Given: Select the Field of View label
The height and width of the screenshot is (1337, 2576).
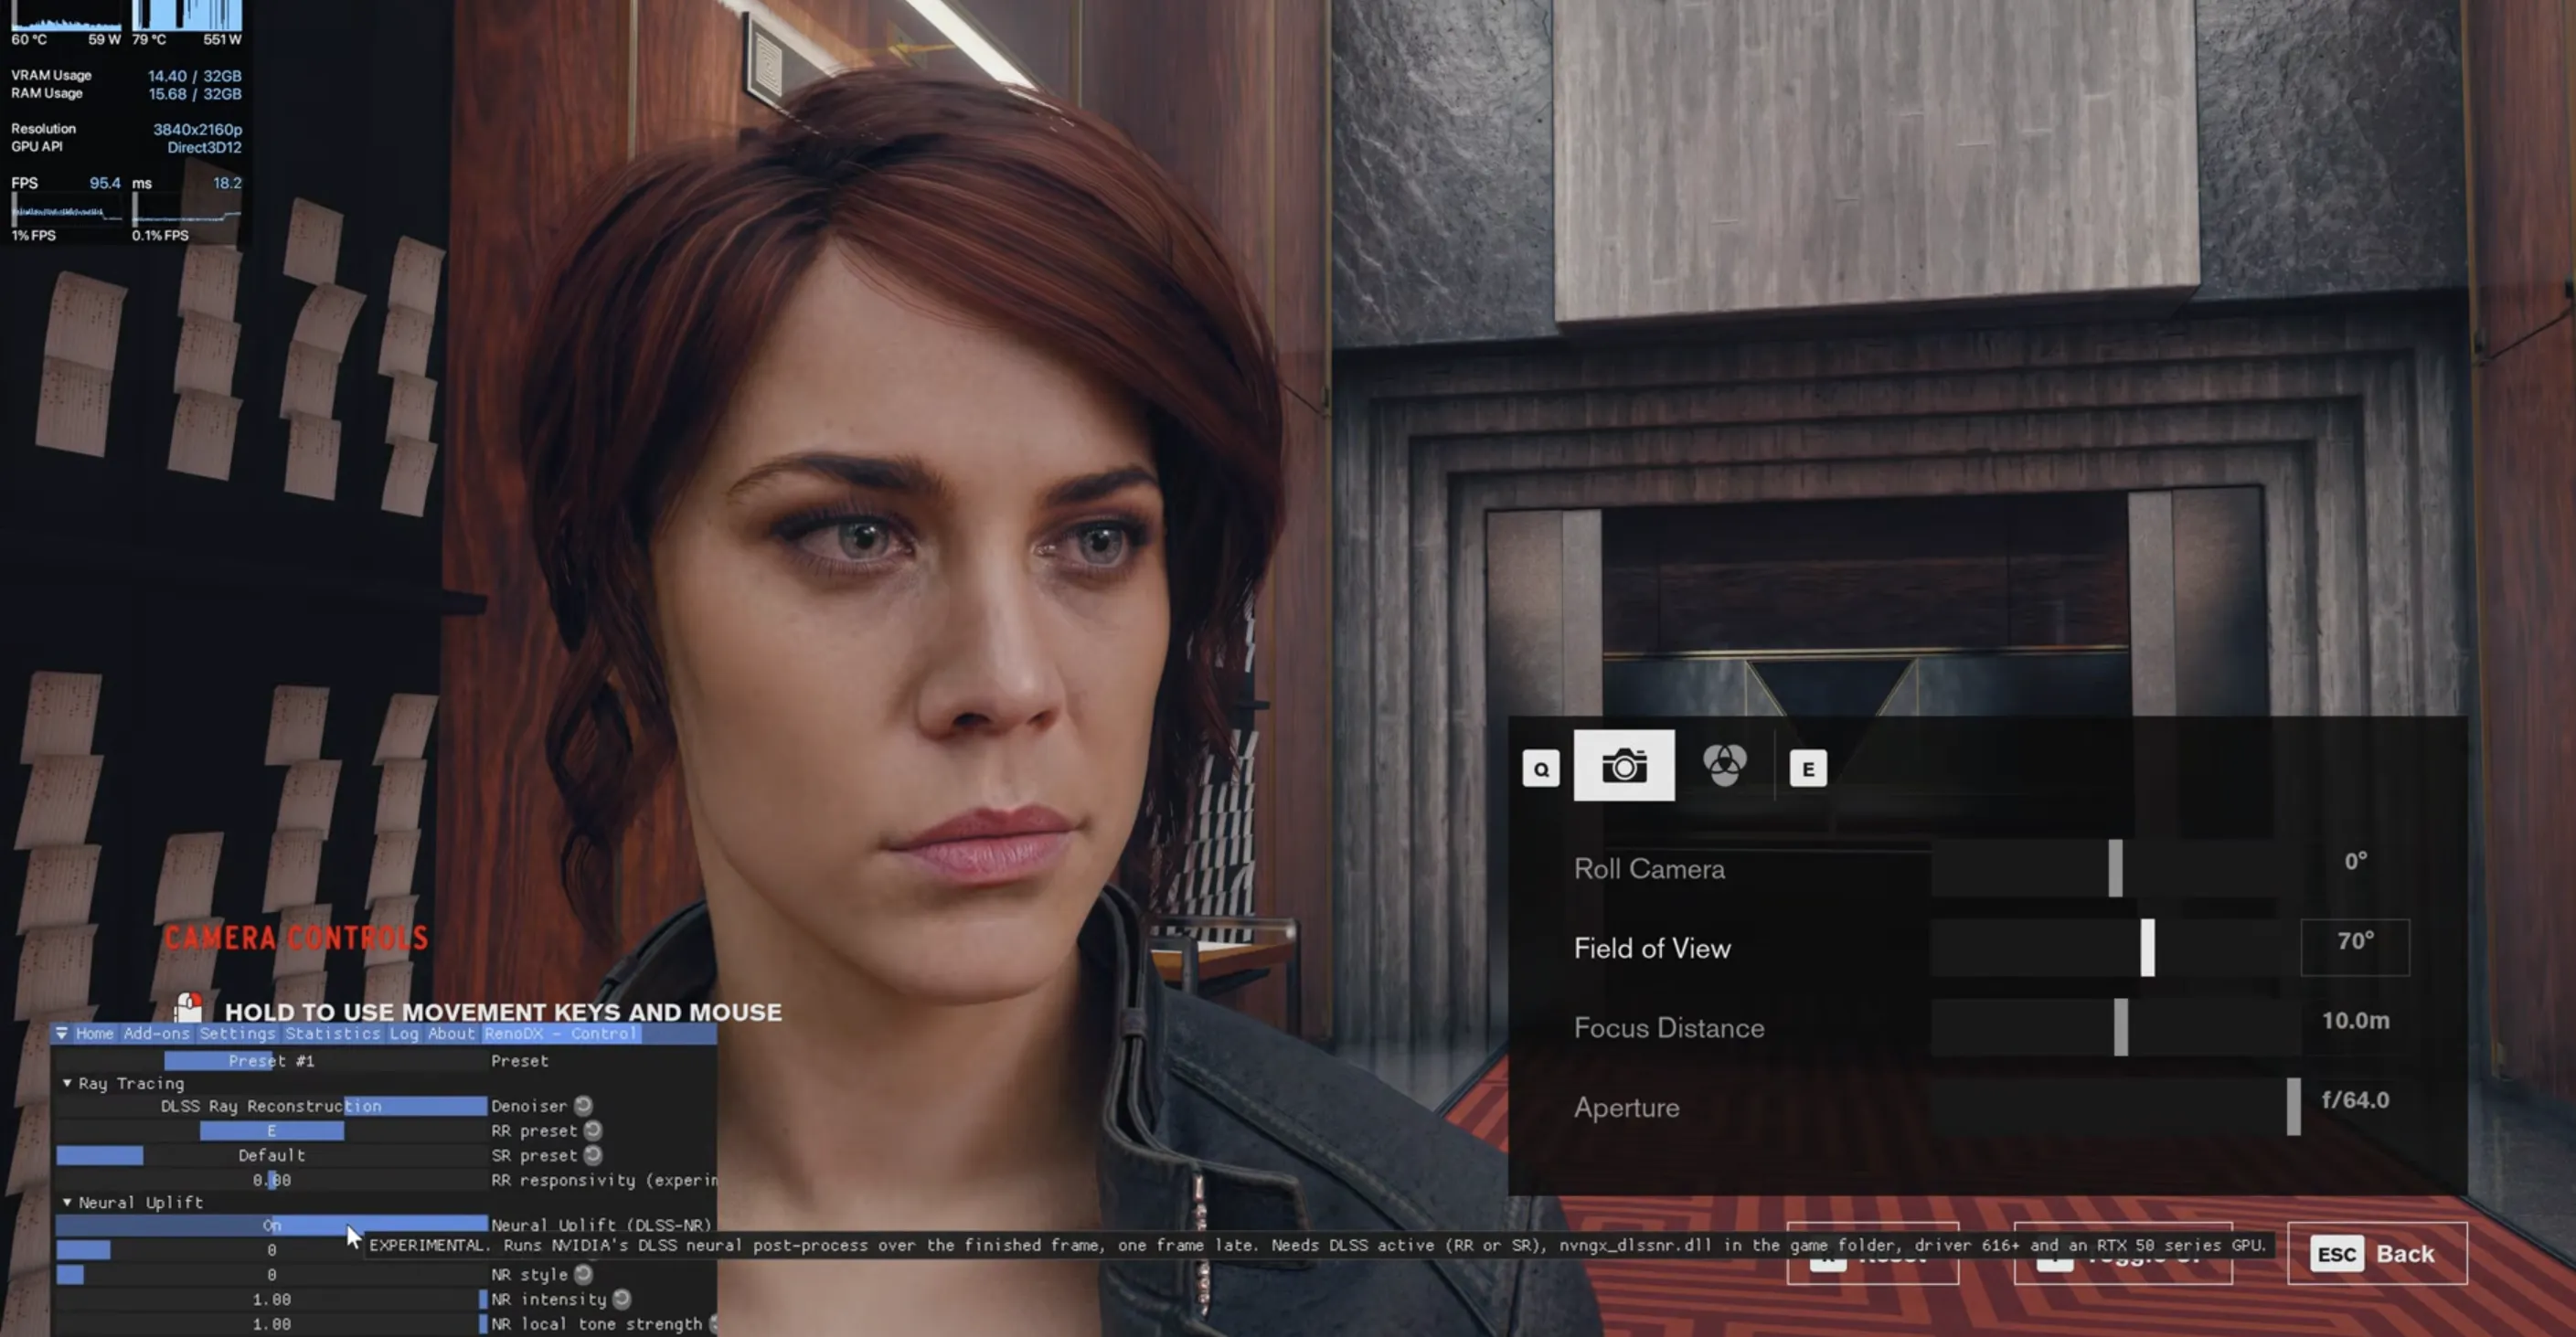Looking at the screenshot, I should tap(1652, 948).
